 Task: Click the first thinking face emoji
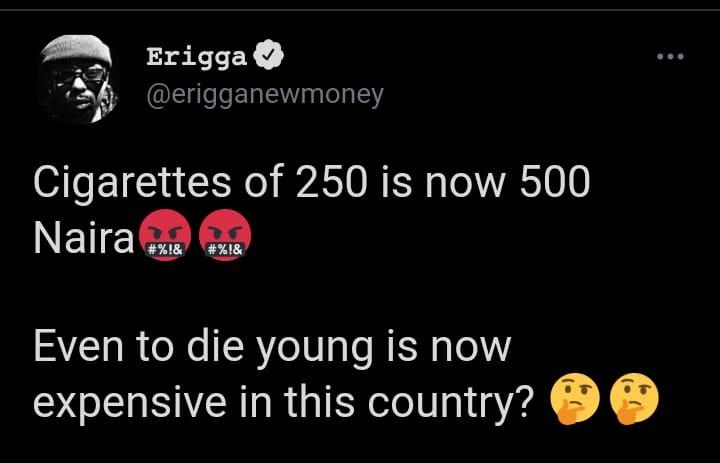(574, 399)
